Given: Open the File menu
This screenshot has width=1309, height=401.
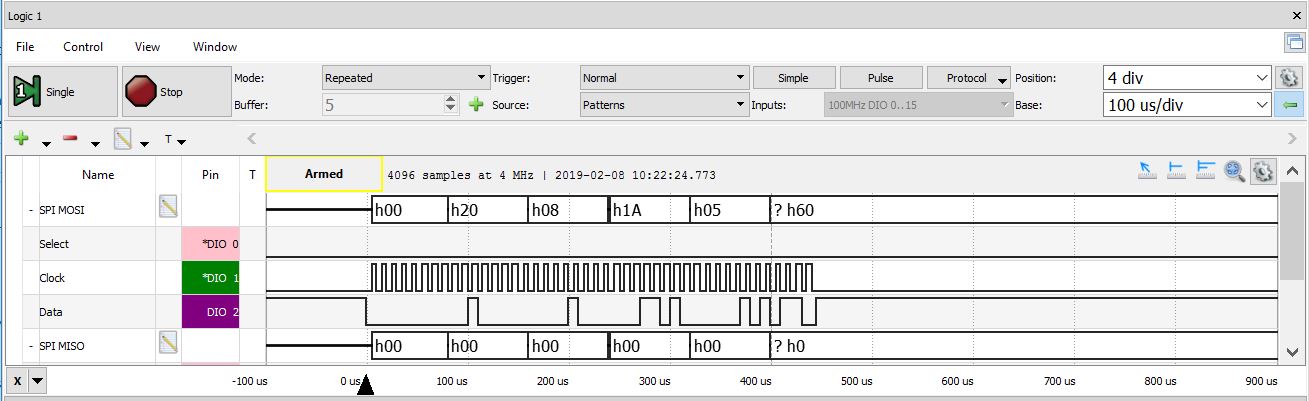Looking at the screenshot, I should 25,46.
